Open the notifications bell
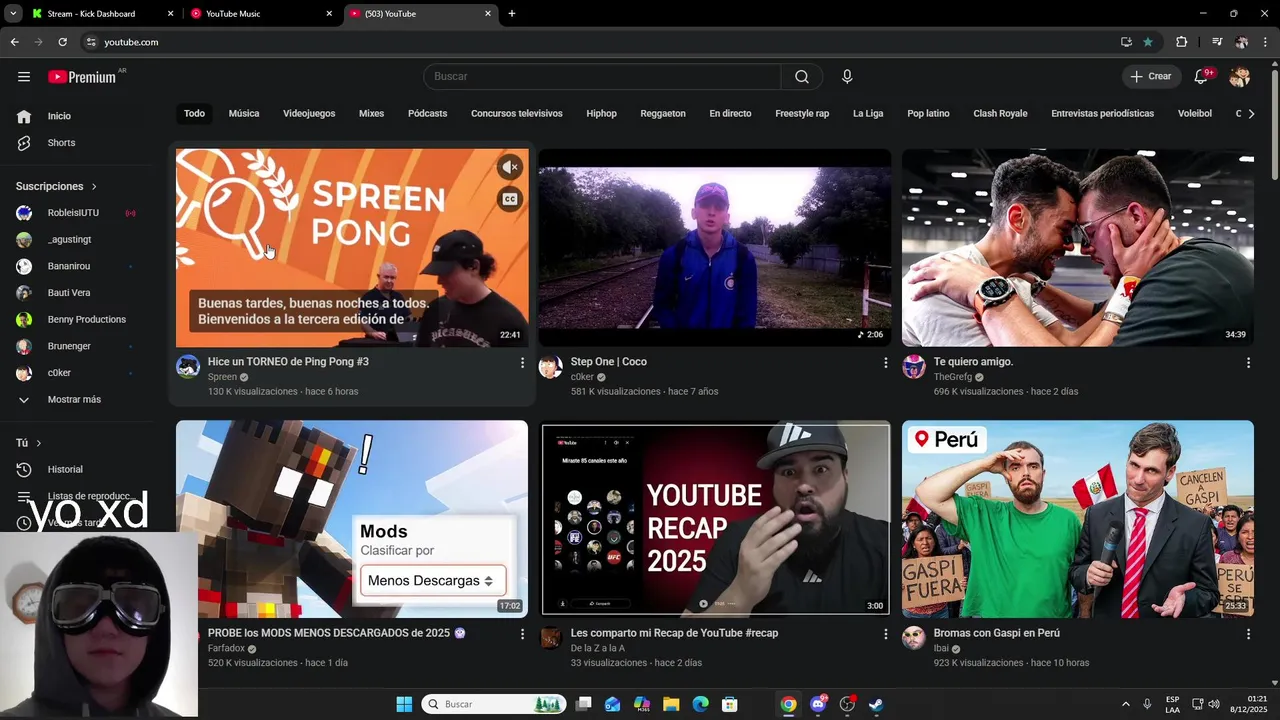Viewport: 1280px width, 720px height. pos(1202,77)
